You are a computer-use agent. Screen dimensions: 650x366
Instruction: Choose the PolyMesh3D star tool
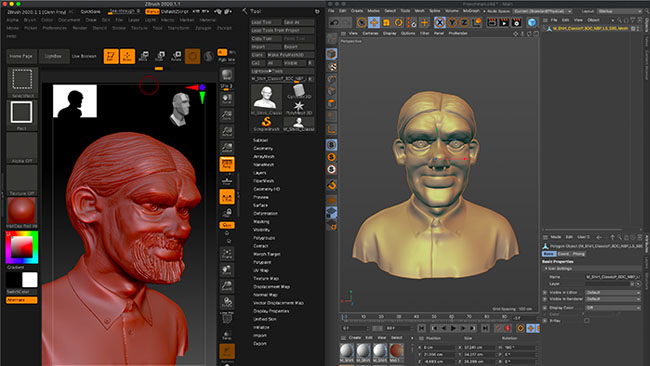pos(298,108)
